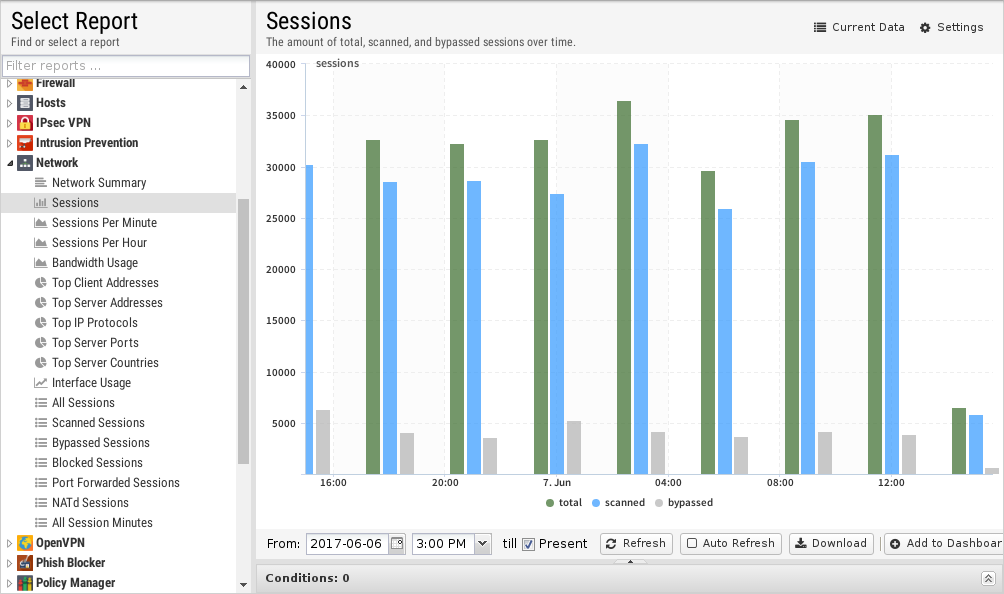Open the Bypassed Sessions report
The width and height of the screenshot is (1004, 594).
pyautogui.click(x=101, y=443)
